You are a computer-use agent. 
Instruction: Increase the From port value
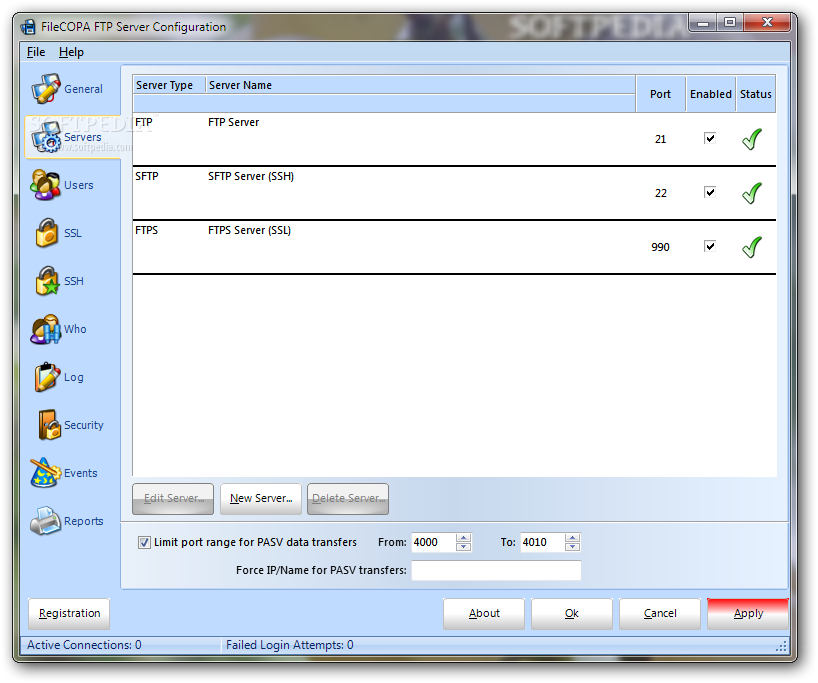point(463,538)
